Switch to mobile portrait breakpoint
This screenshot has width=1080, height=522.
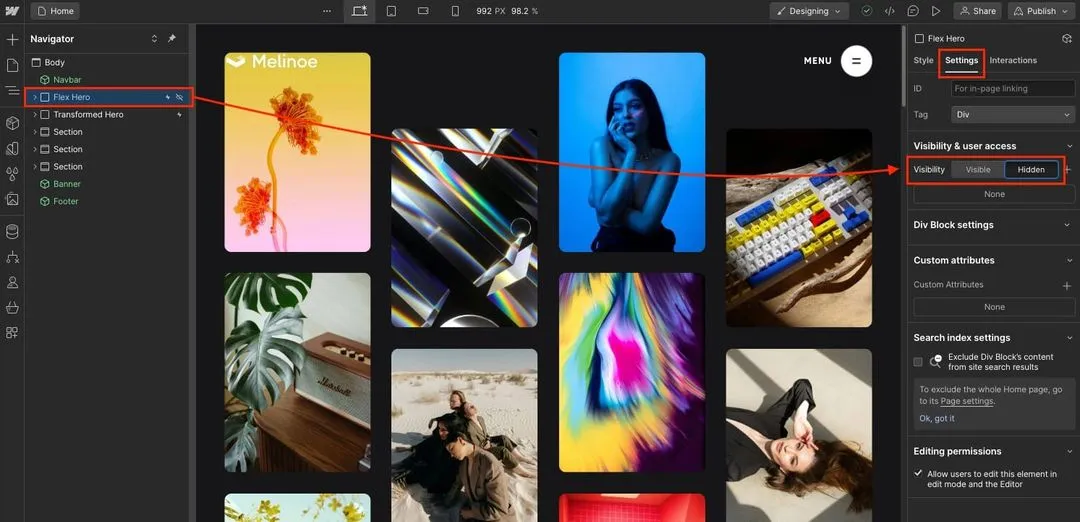click(x=455, y=11)
